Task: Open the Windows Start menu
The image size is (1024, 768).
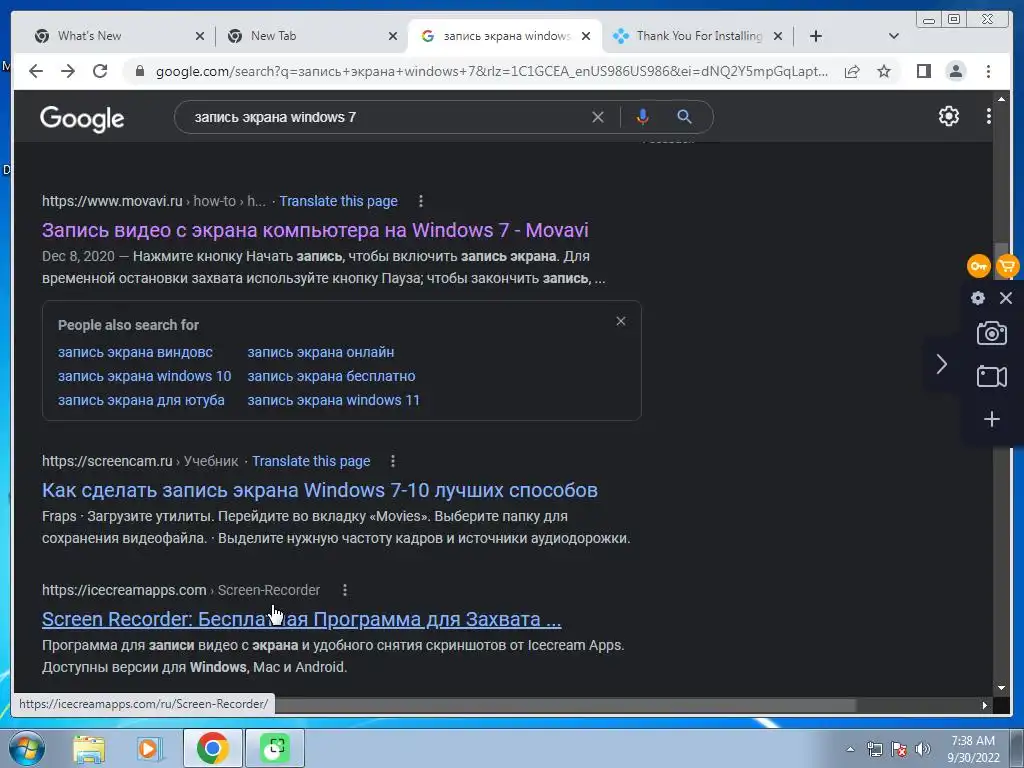Action: click(x=27, y=748)
